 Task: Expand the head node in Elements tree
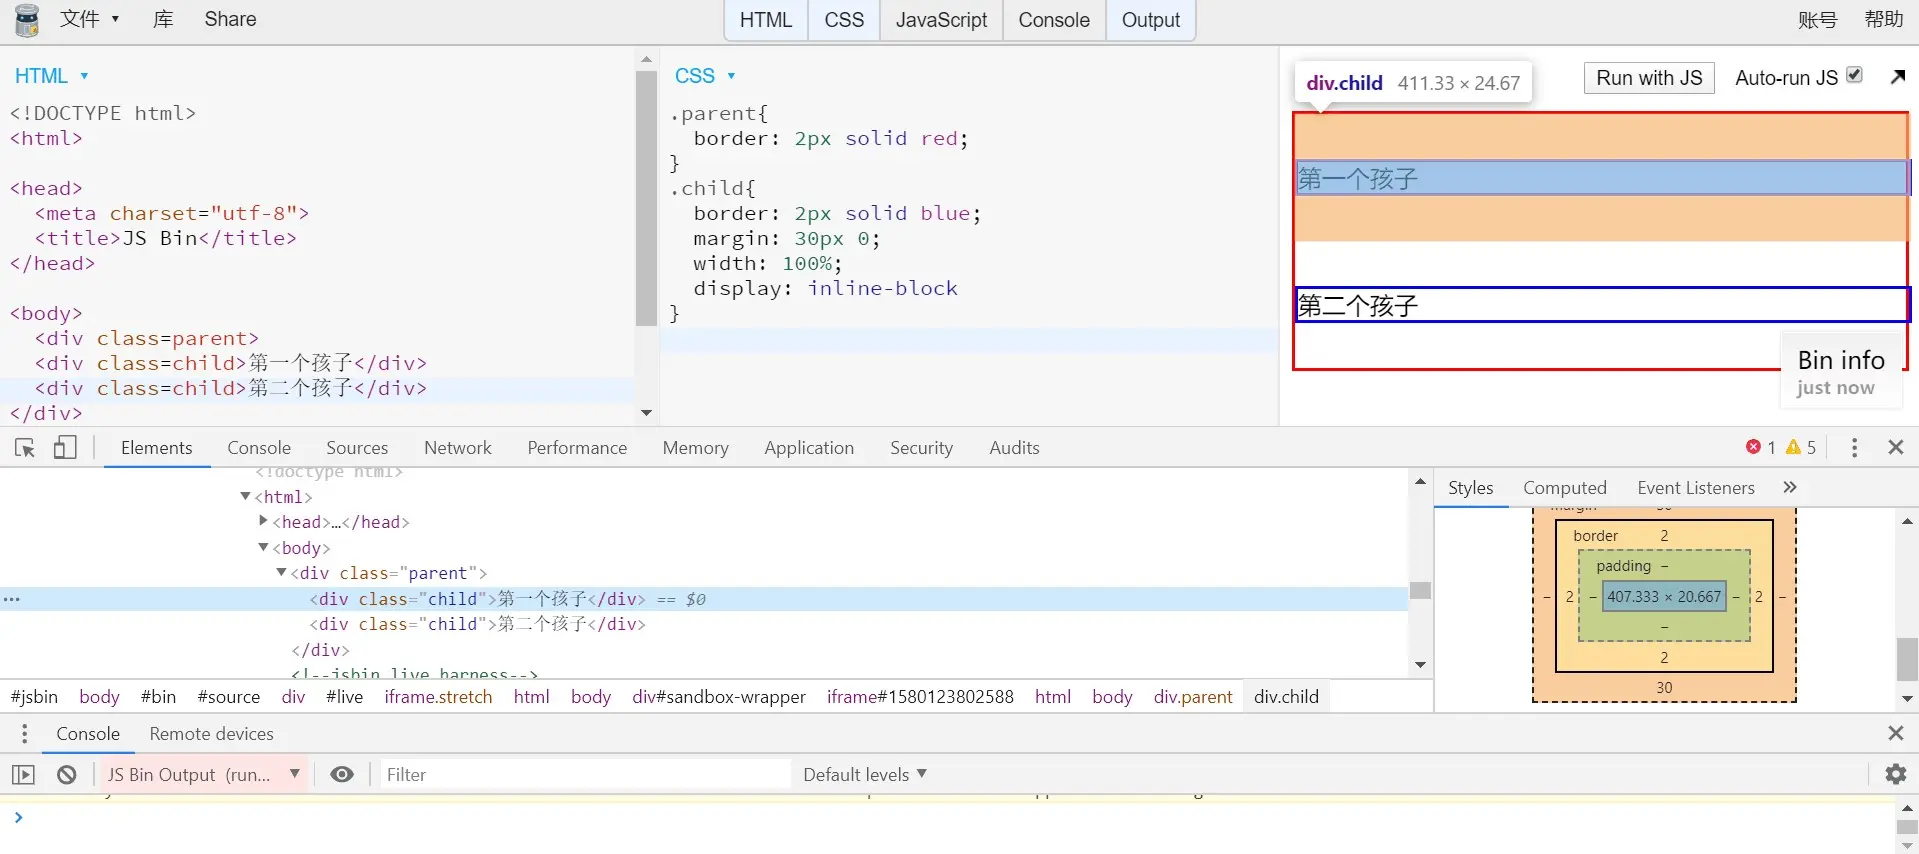coord(264,521)
